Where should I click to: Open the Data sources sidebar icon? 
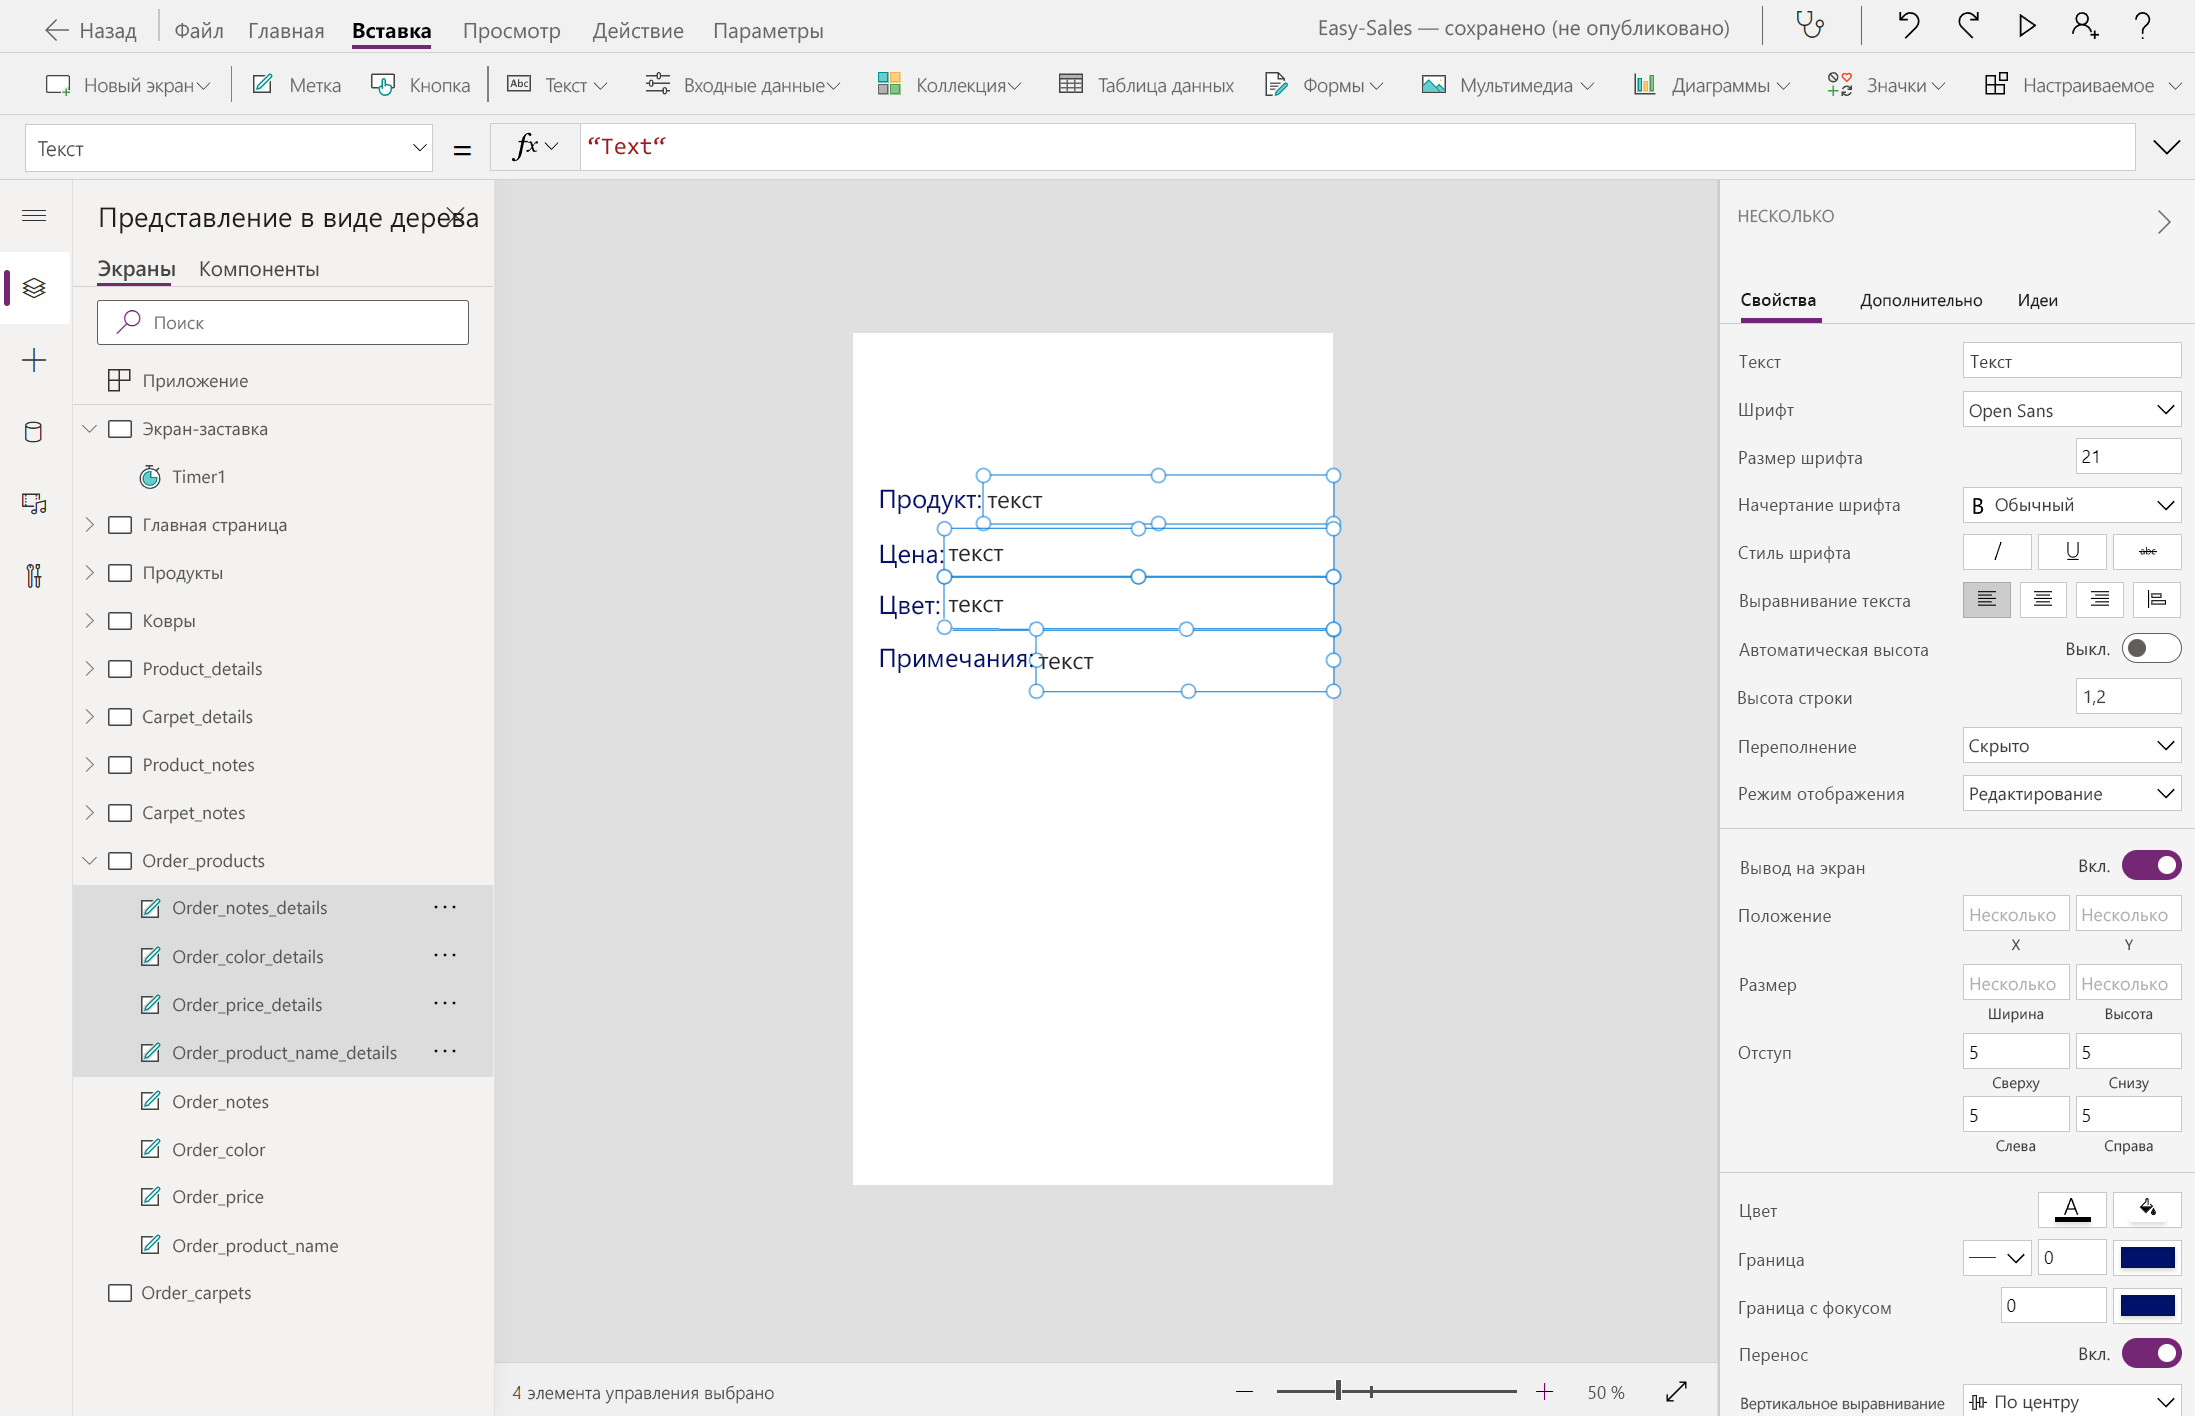34,432
